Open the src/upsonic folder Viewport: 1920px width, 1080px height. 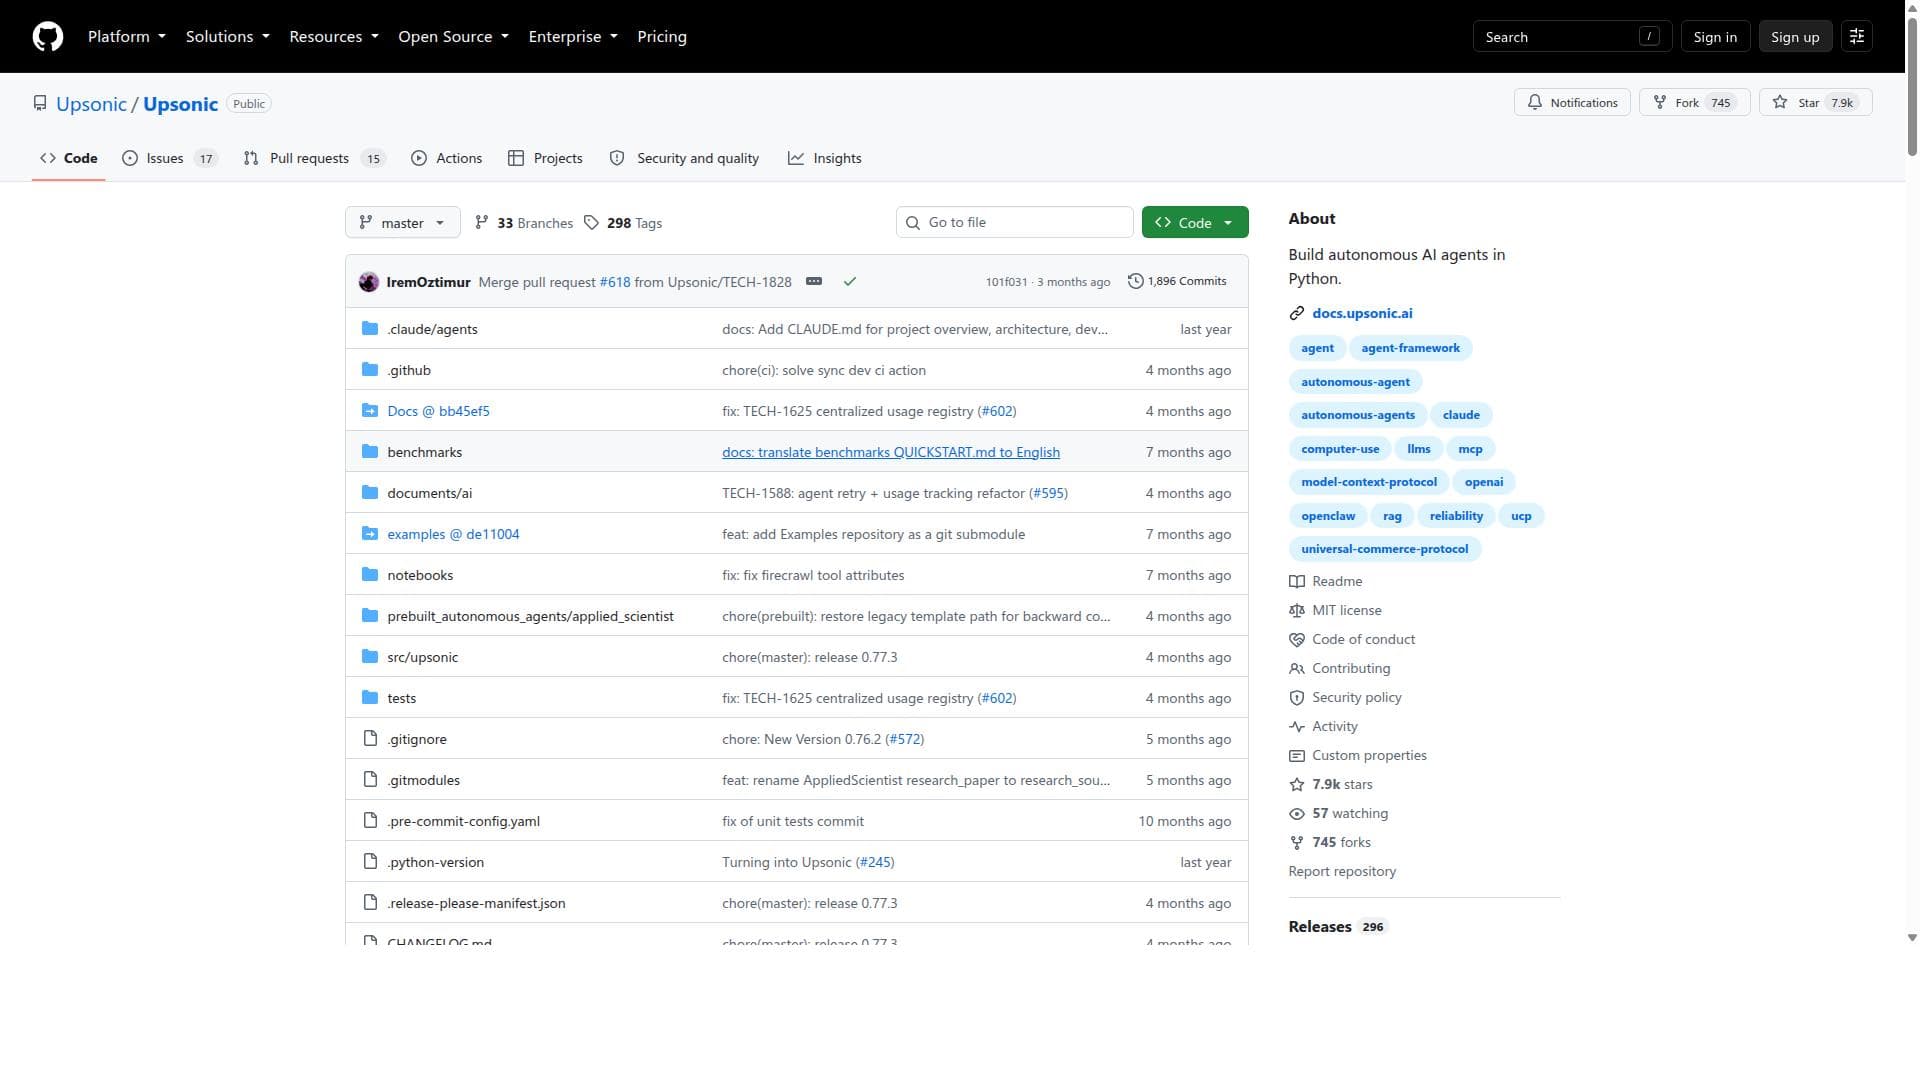422,658
